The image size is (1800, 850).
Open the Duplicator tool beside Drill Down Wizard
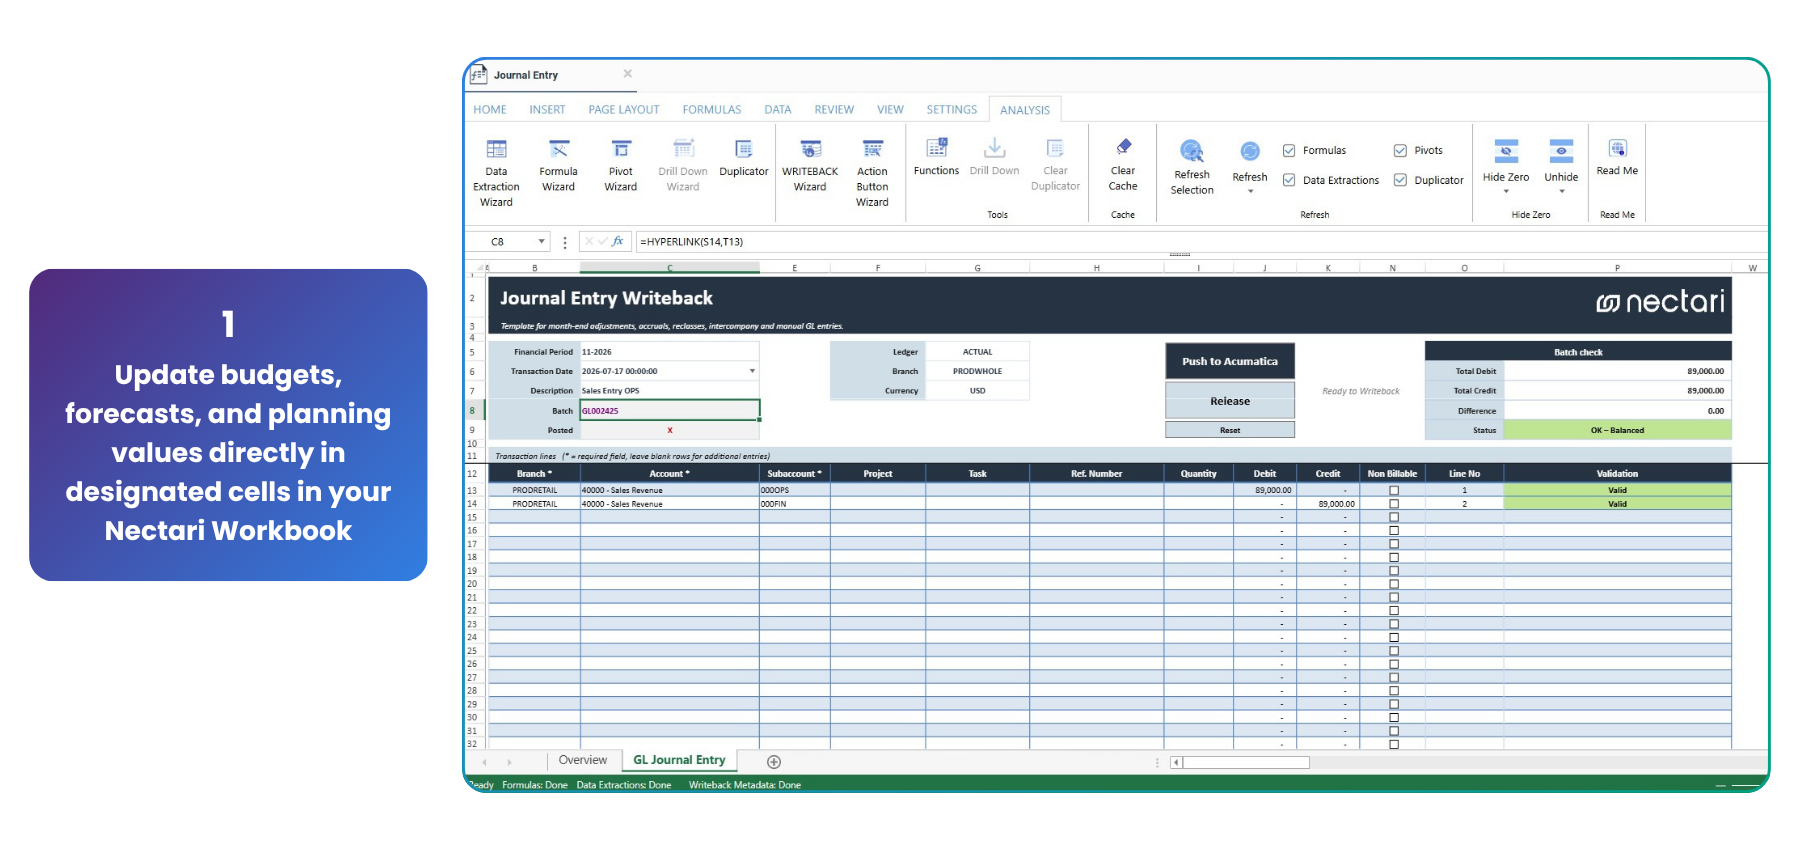coord(744,159)
